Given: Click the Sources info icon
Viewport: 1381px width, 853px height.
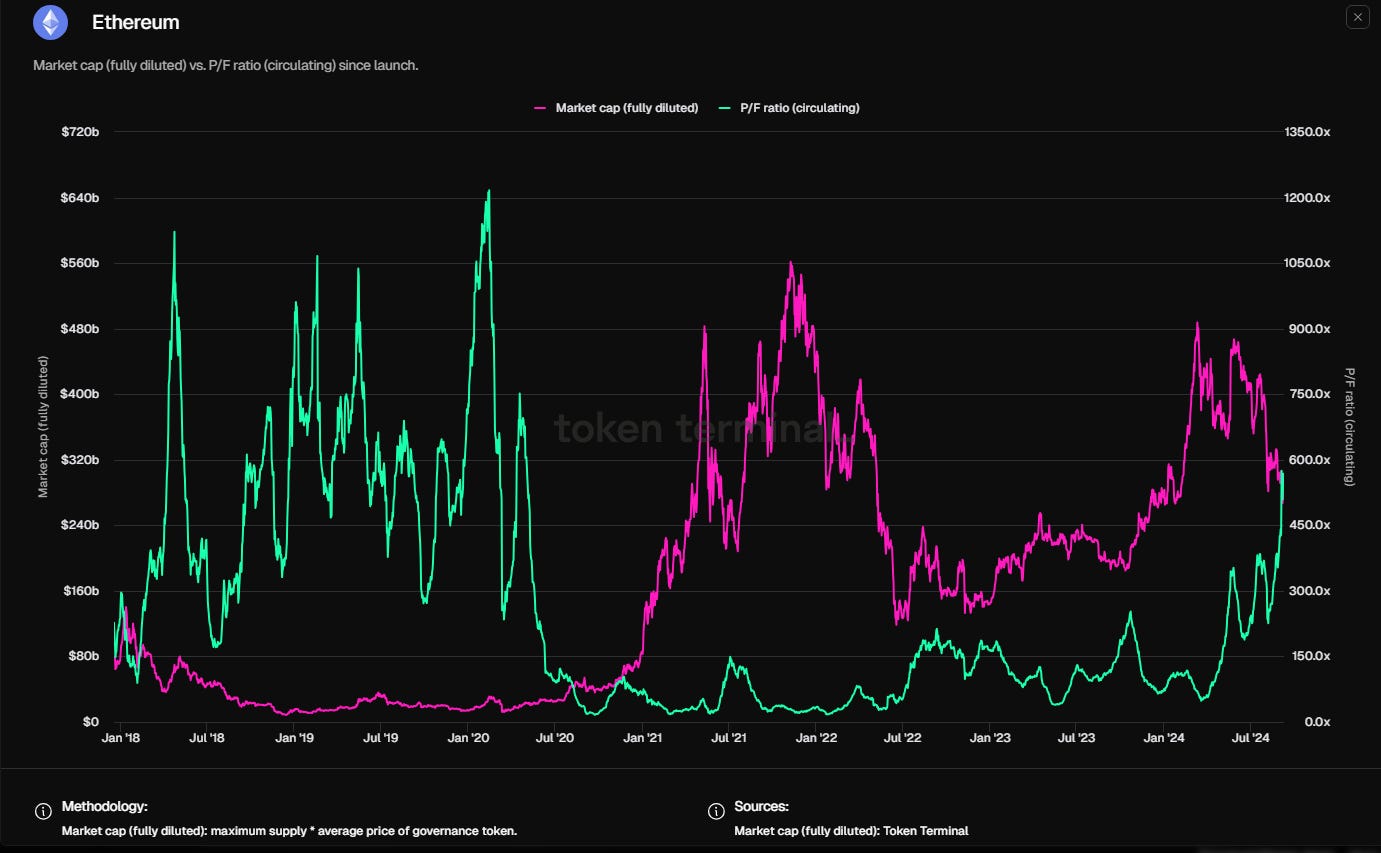Looking at the screenshot, I should pyautogui.click(x=716, y=811).
